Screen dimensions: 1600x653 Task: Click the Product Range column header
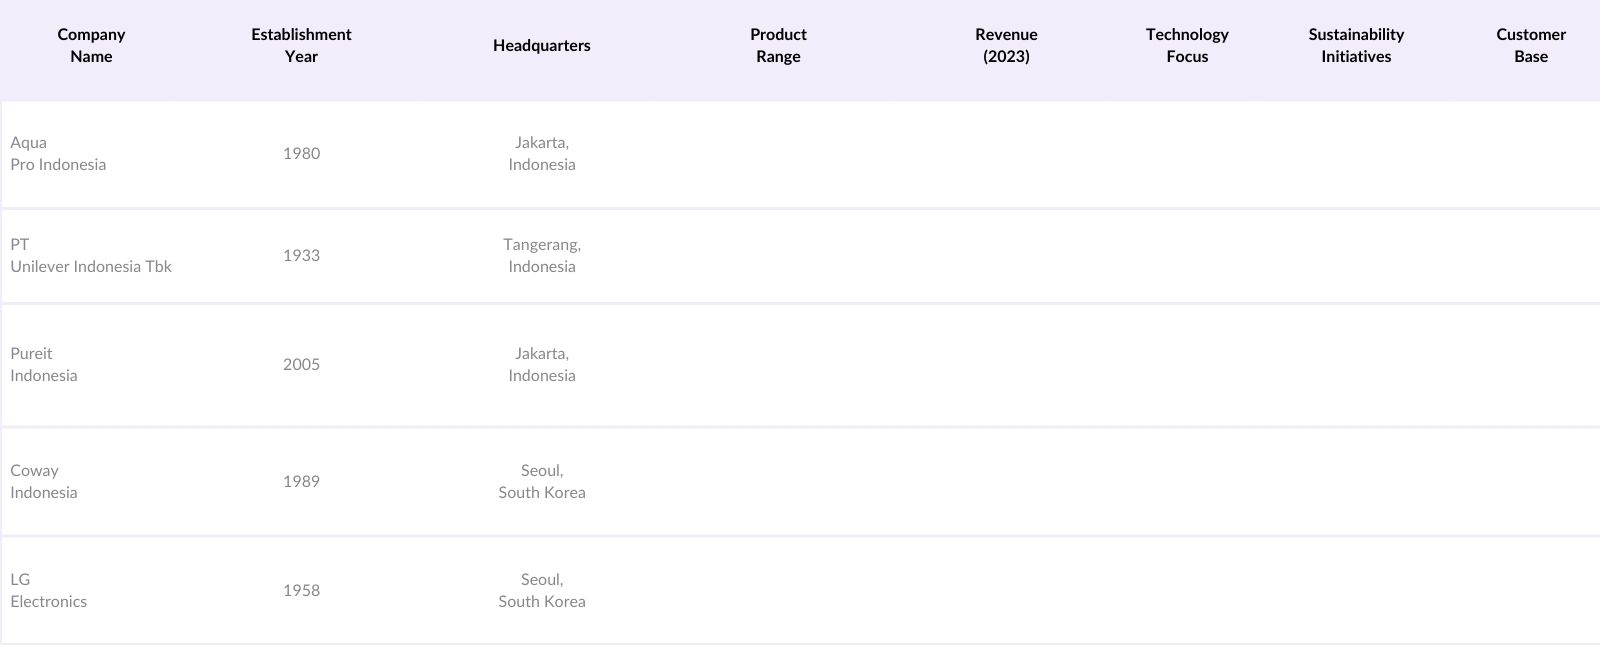[778, 46]
